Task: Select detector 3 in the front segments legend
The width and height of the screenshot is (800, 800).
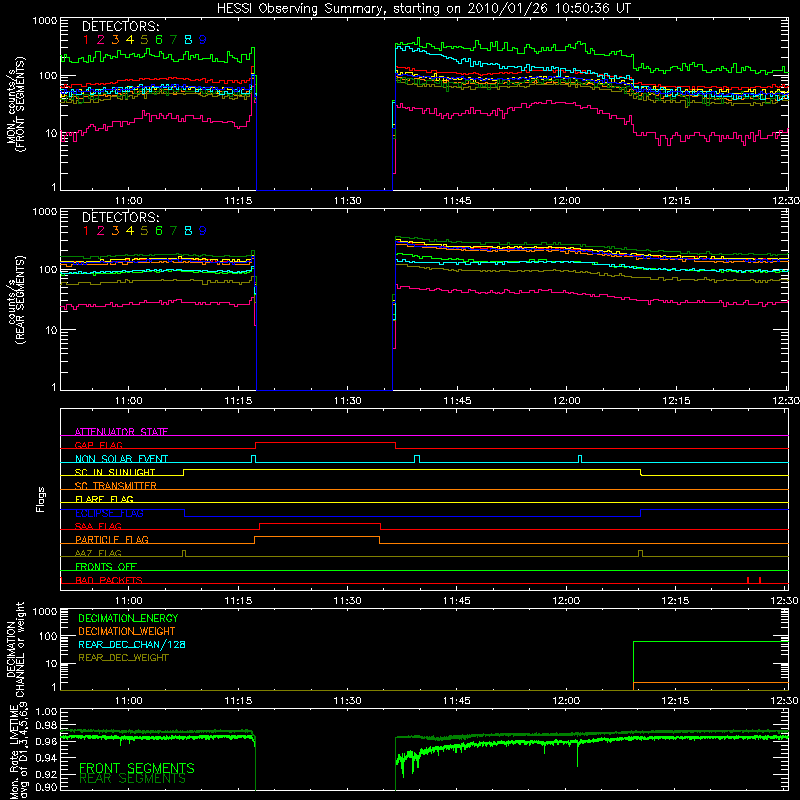Action: (x=115, y=39)
